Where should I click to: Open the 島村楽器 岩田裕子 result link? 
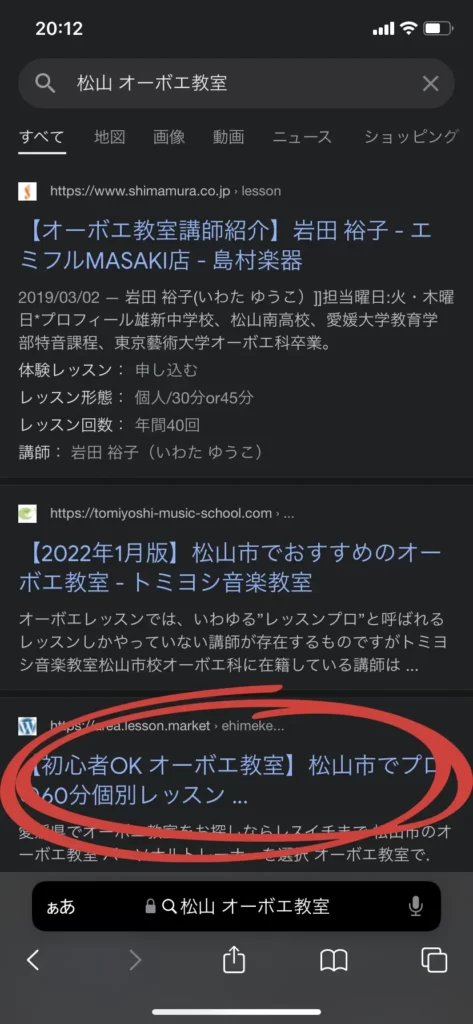[x=230, y=246]
